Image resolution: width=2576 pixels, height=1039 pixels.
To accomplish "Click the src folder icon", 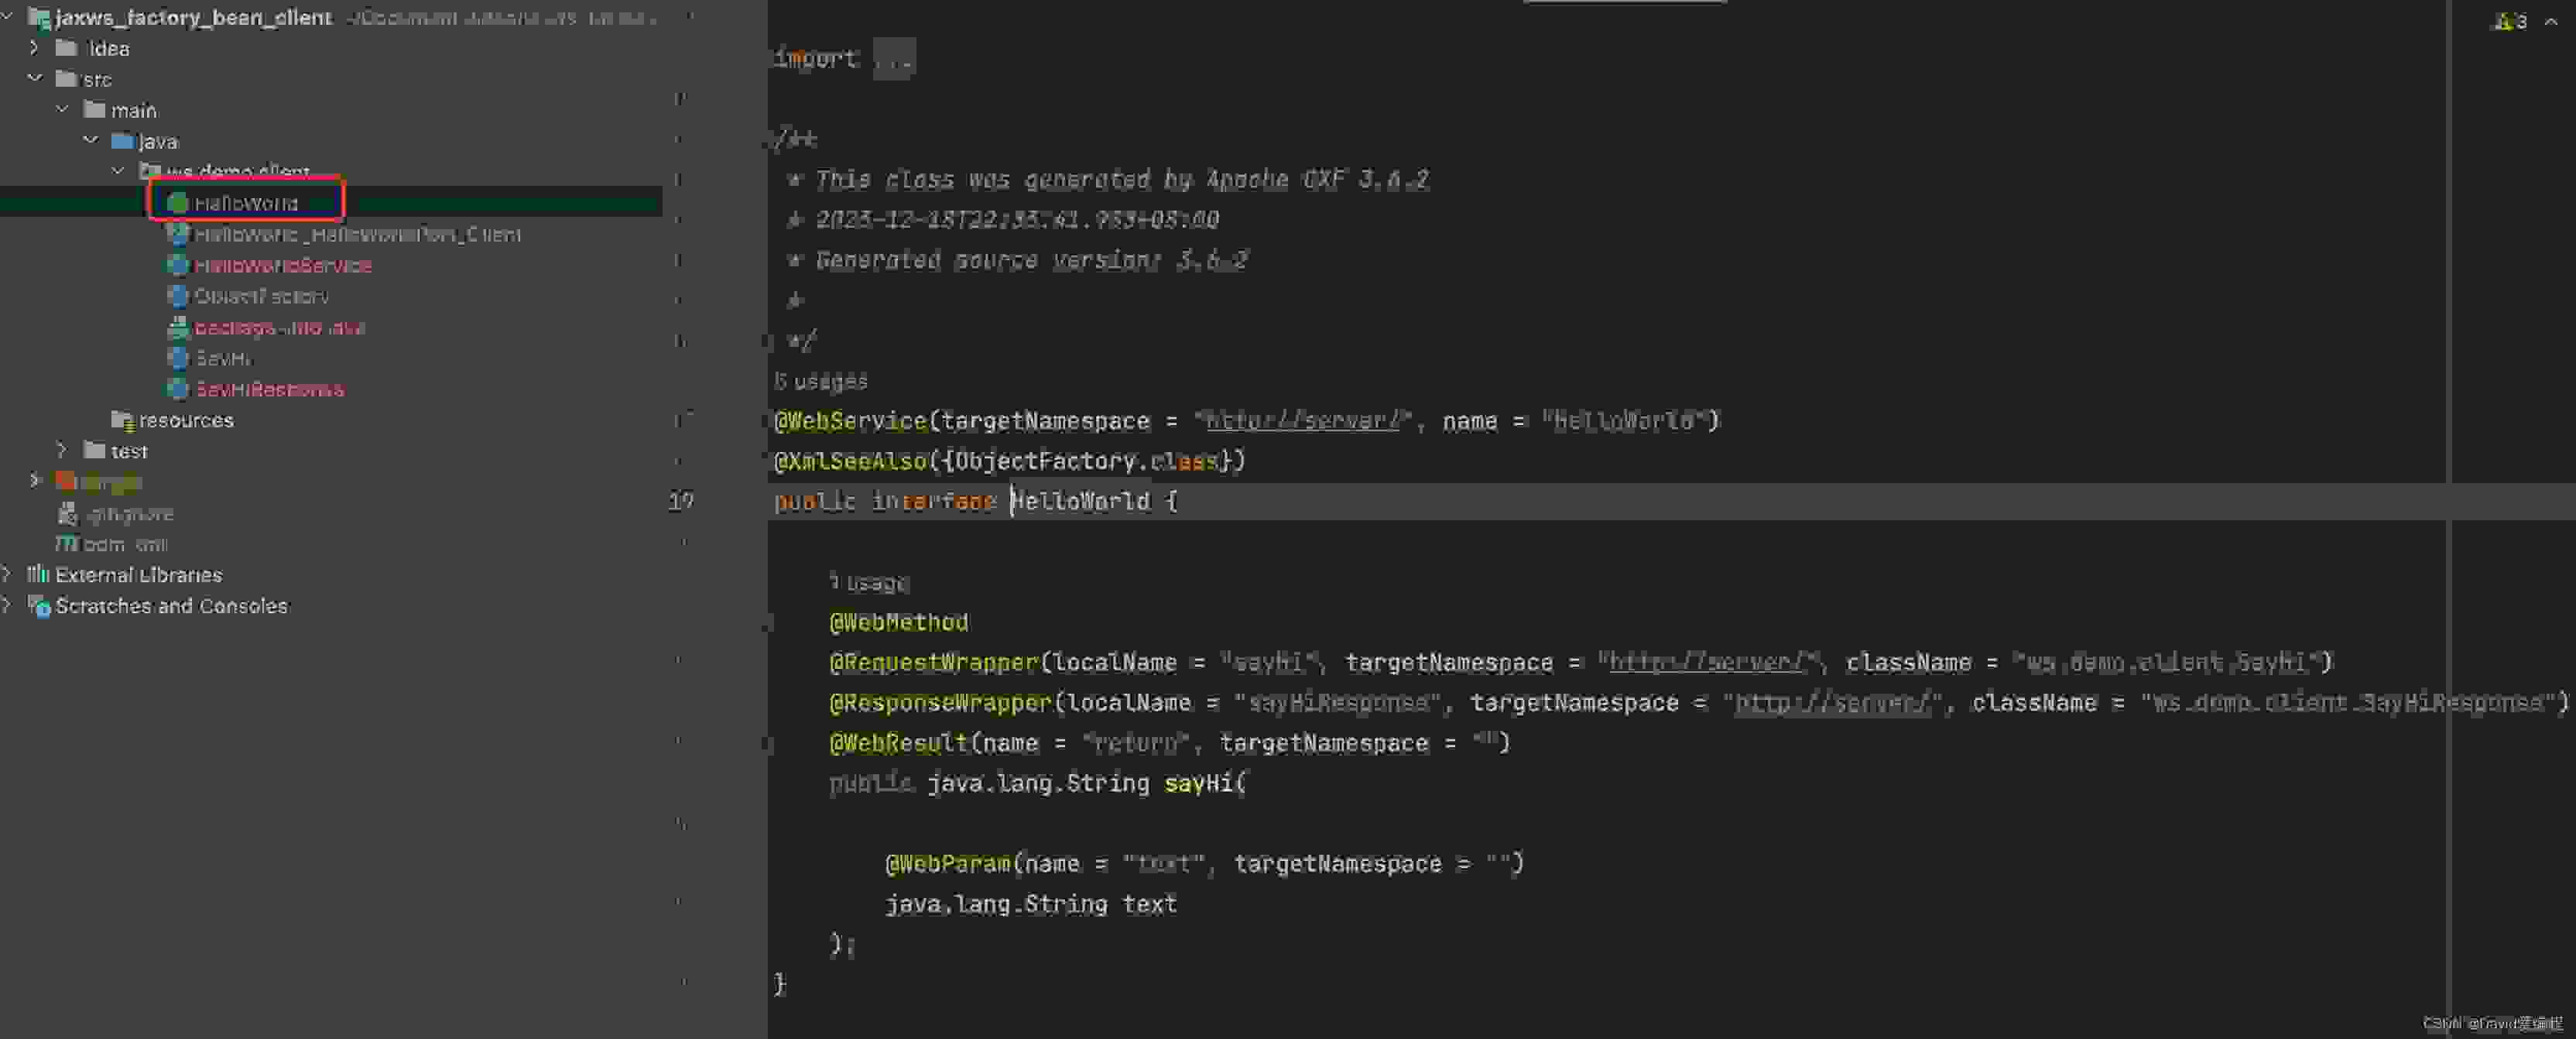I will (66, 79).
